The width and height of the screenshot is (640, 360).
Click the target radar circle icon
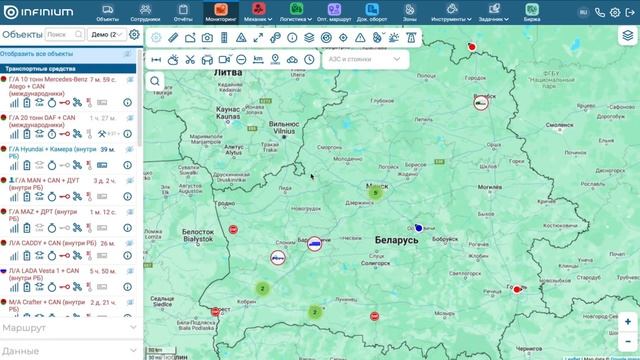point(326,38)
